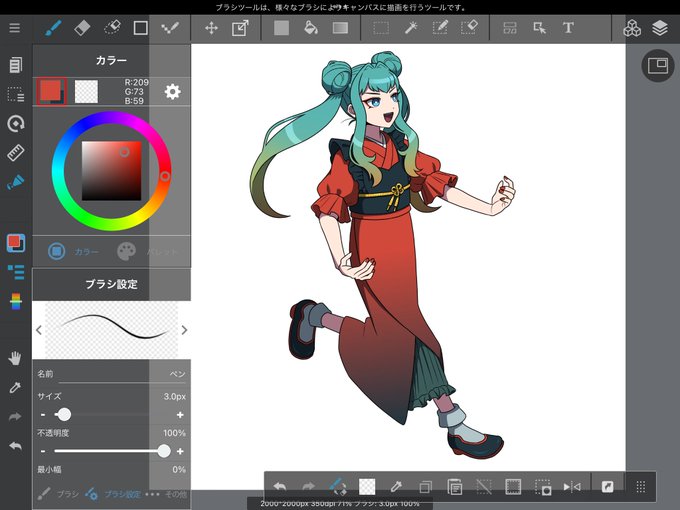
Task: Open the hamburger main menu
Action: [x=15, y=28]
